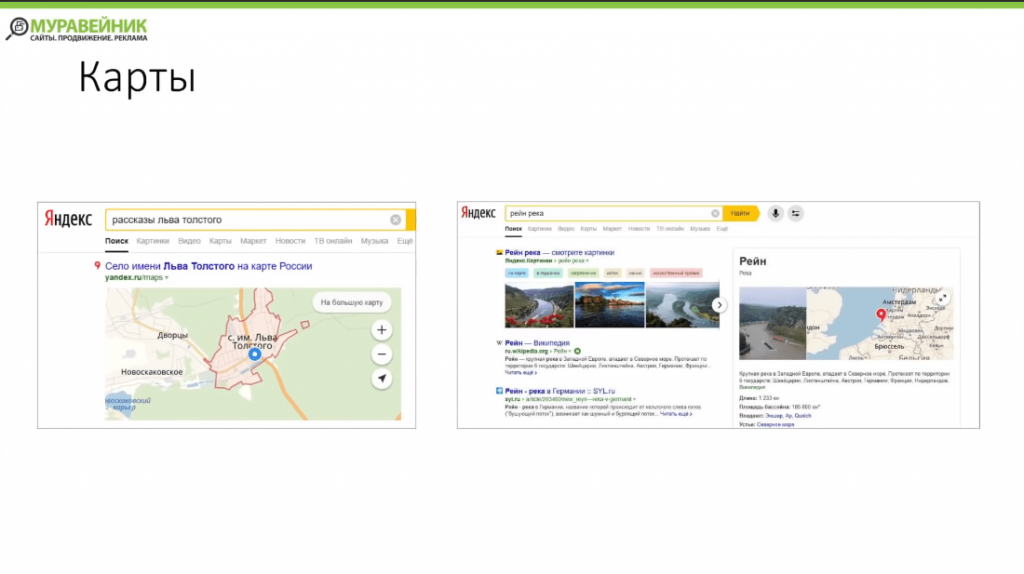Select Новости tab in рейн река search
The width and height of the screenshot is (1024, 574).
click(x=639, y=229)
